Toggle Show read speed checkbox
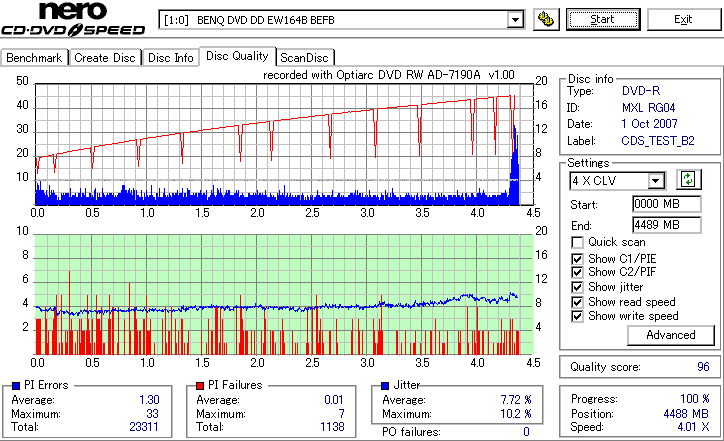The image size is (724, 441). click(x=577, y=302)
